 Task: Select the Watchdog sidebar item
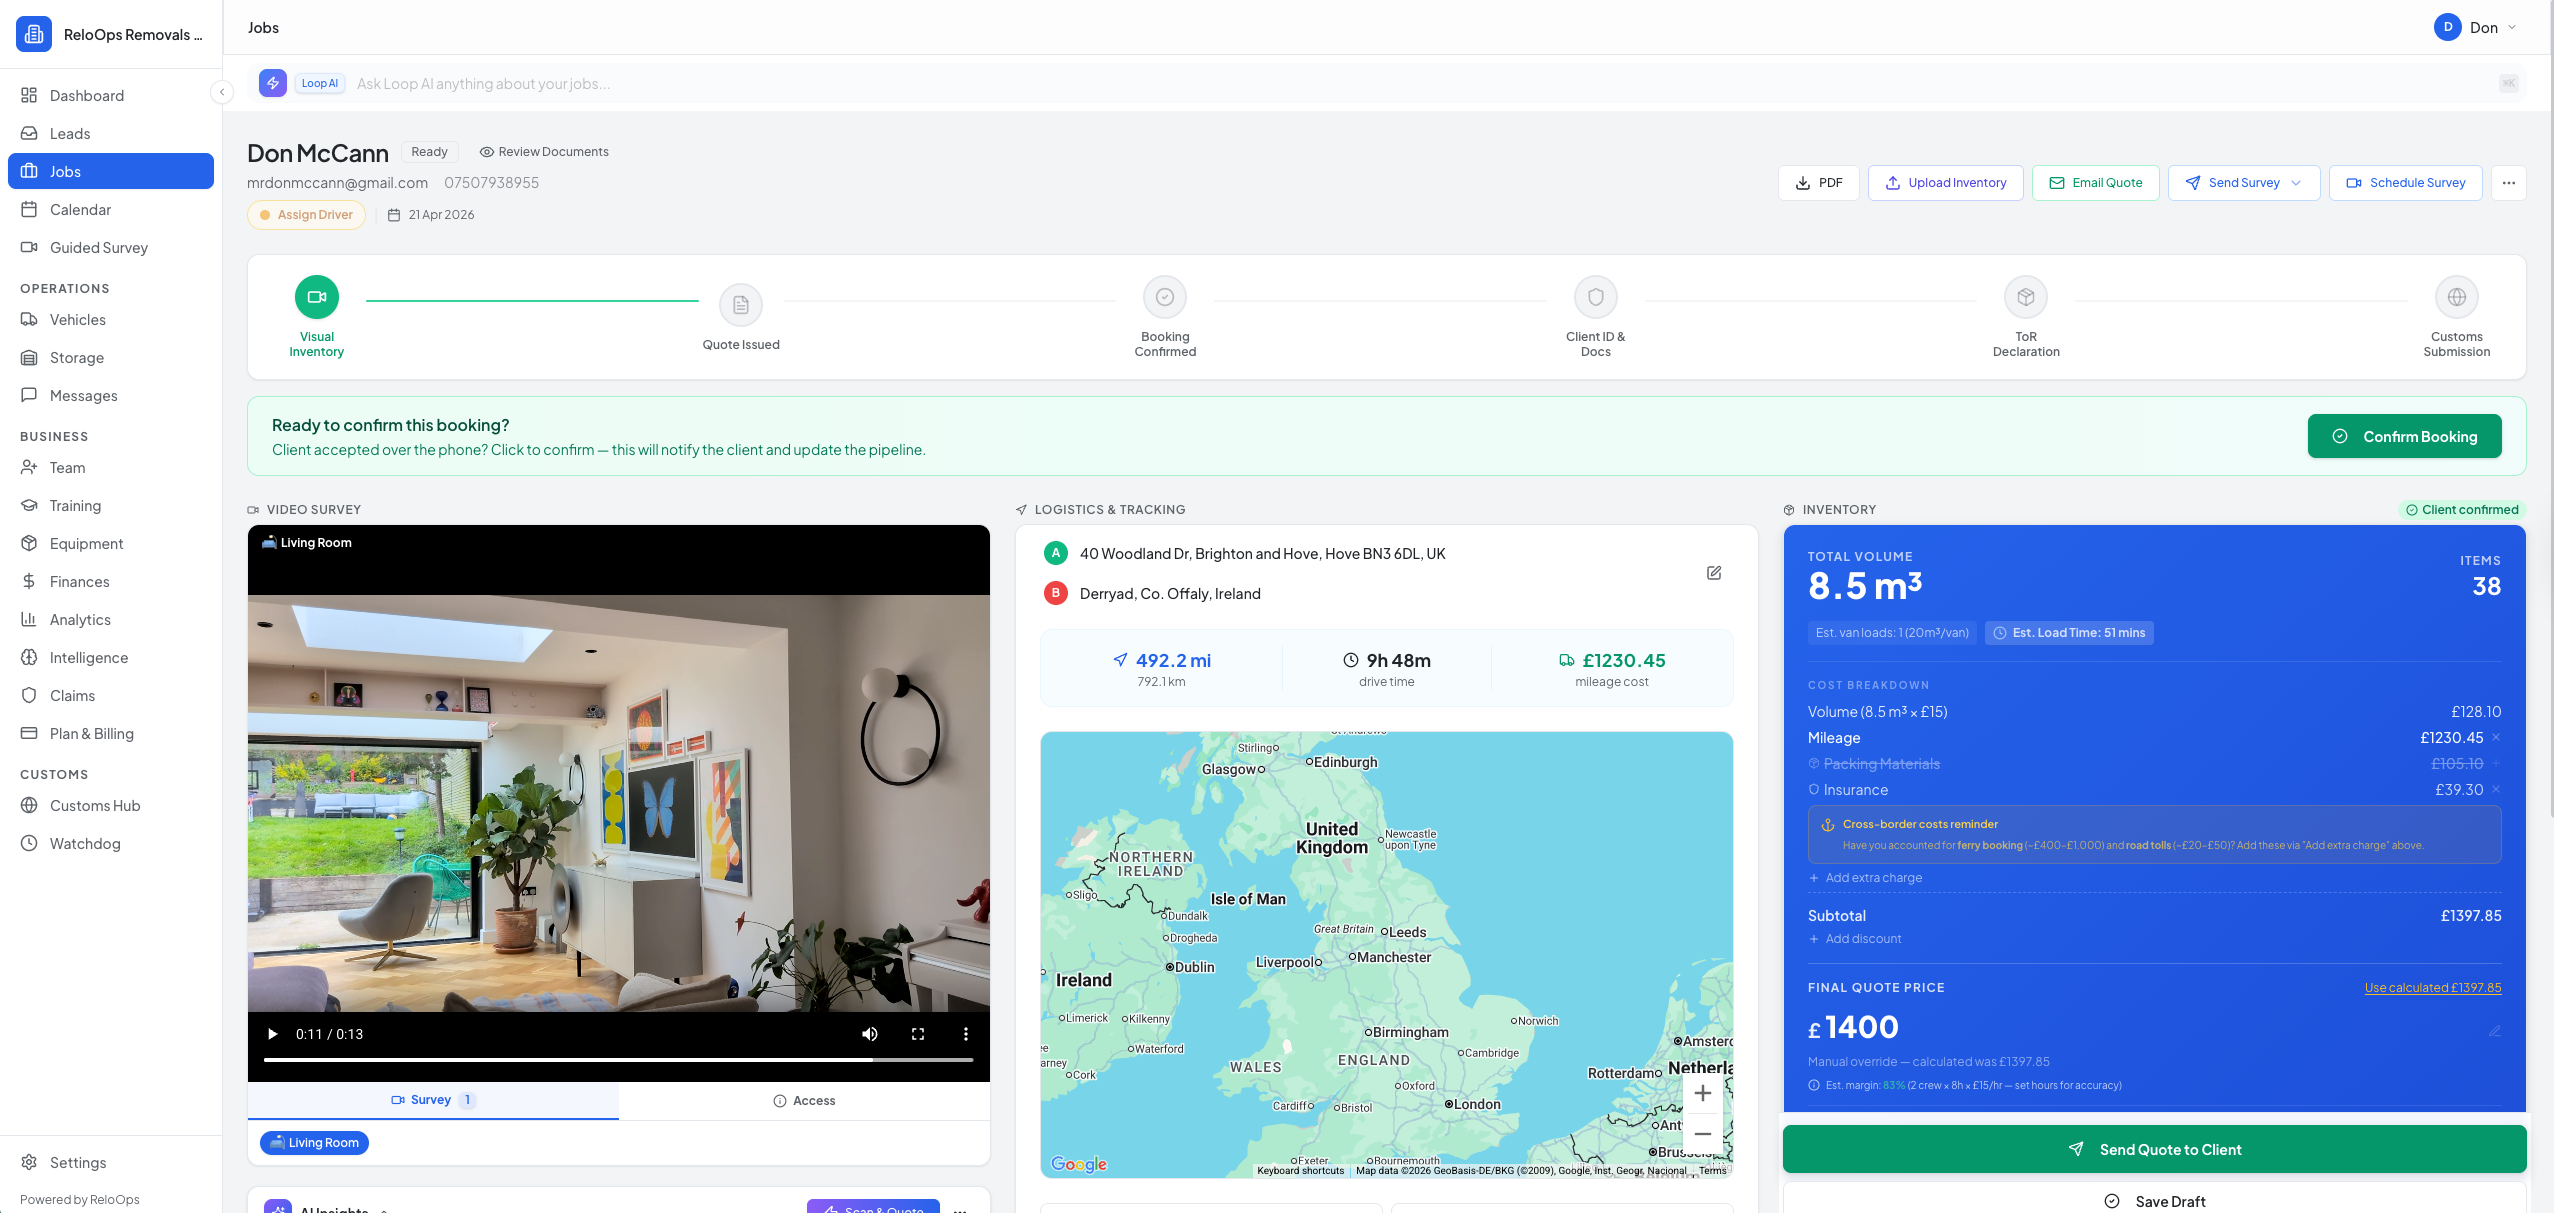[84, 843]
